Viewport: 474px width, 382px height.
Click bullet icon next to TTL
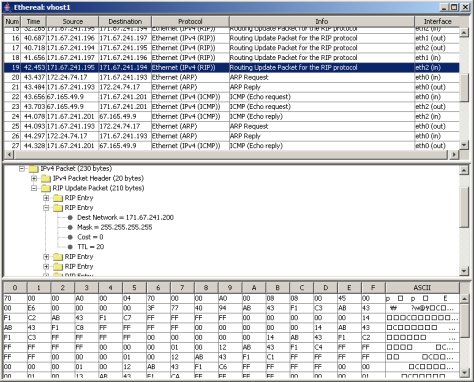point(70,247)
